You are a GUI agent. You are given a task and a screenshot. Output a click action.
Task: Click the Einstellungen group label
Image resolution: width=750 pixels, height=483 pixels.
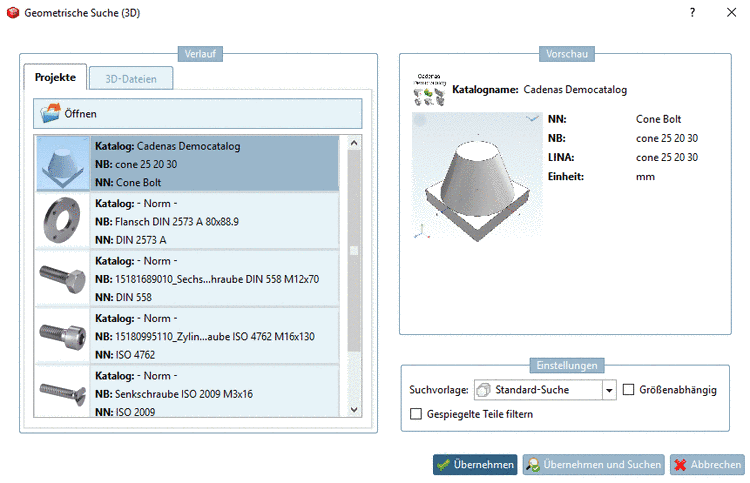click(567, 365)
